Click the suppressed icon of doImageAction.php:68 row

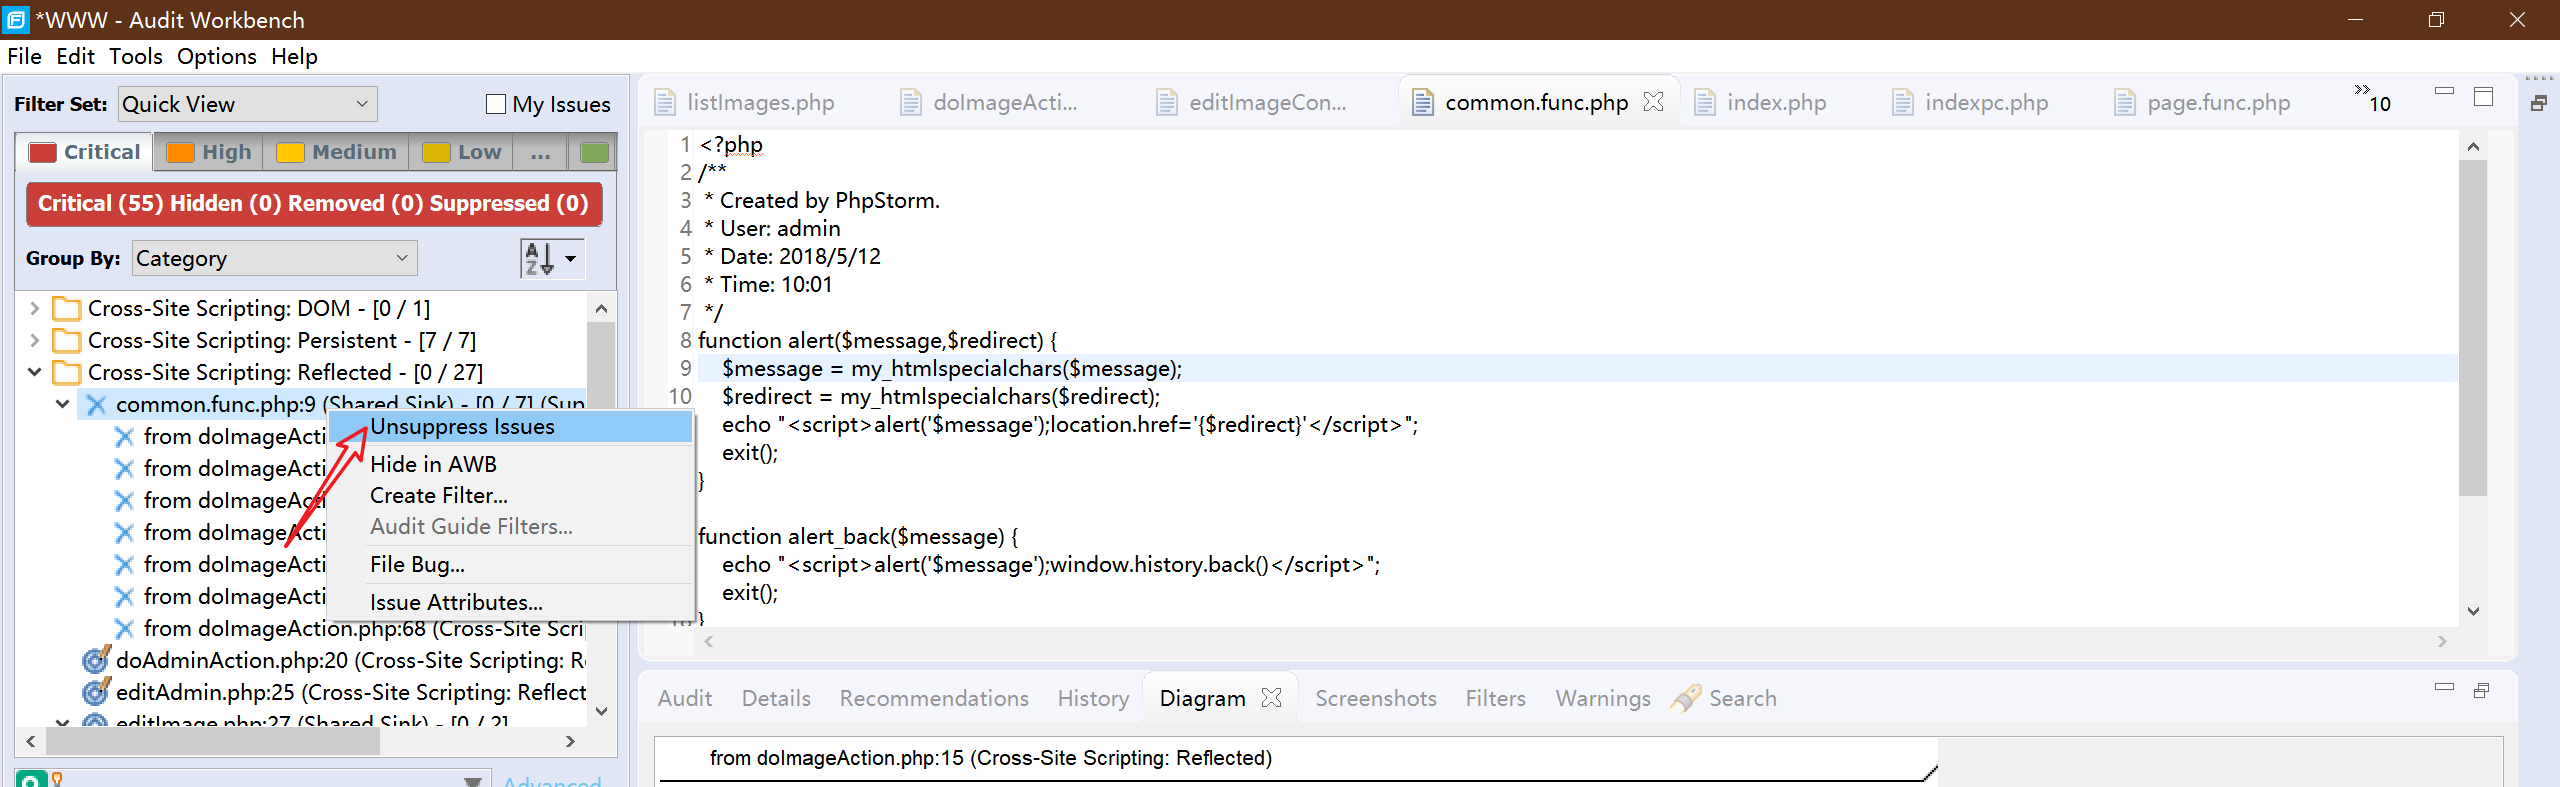pos(124,629)
